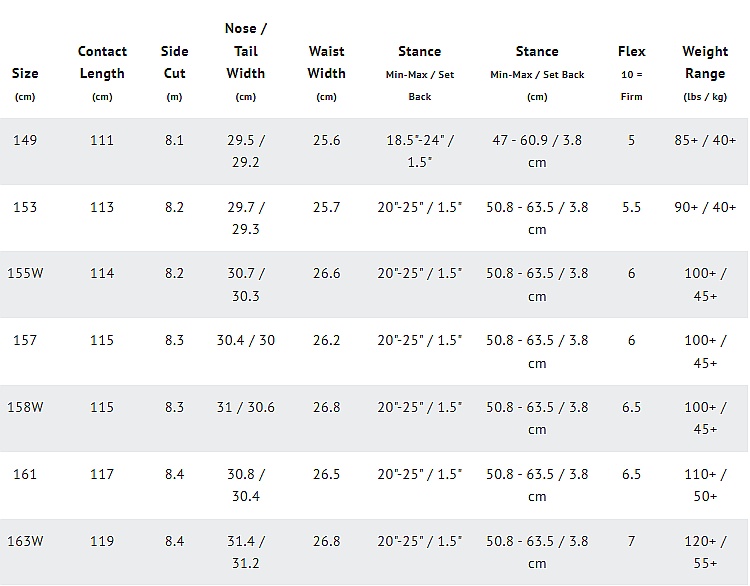Viewport: 750px width, 586px height.
Task: Select the 158W size row label
Action: (25, 407)
